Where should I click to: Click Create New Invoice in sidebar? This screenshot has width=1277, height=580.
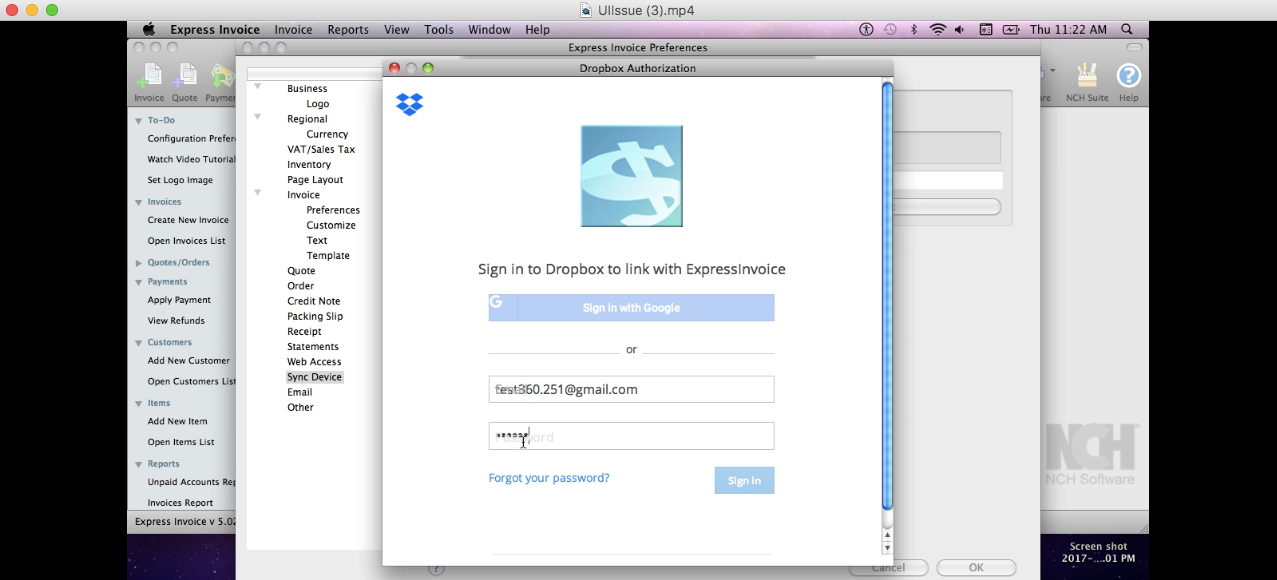pyautogui.click(x=188, y=220)
